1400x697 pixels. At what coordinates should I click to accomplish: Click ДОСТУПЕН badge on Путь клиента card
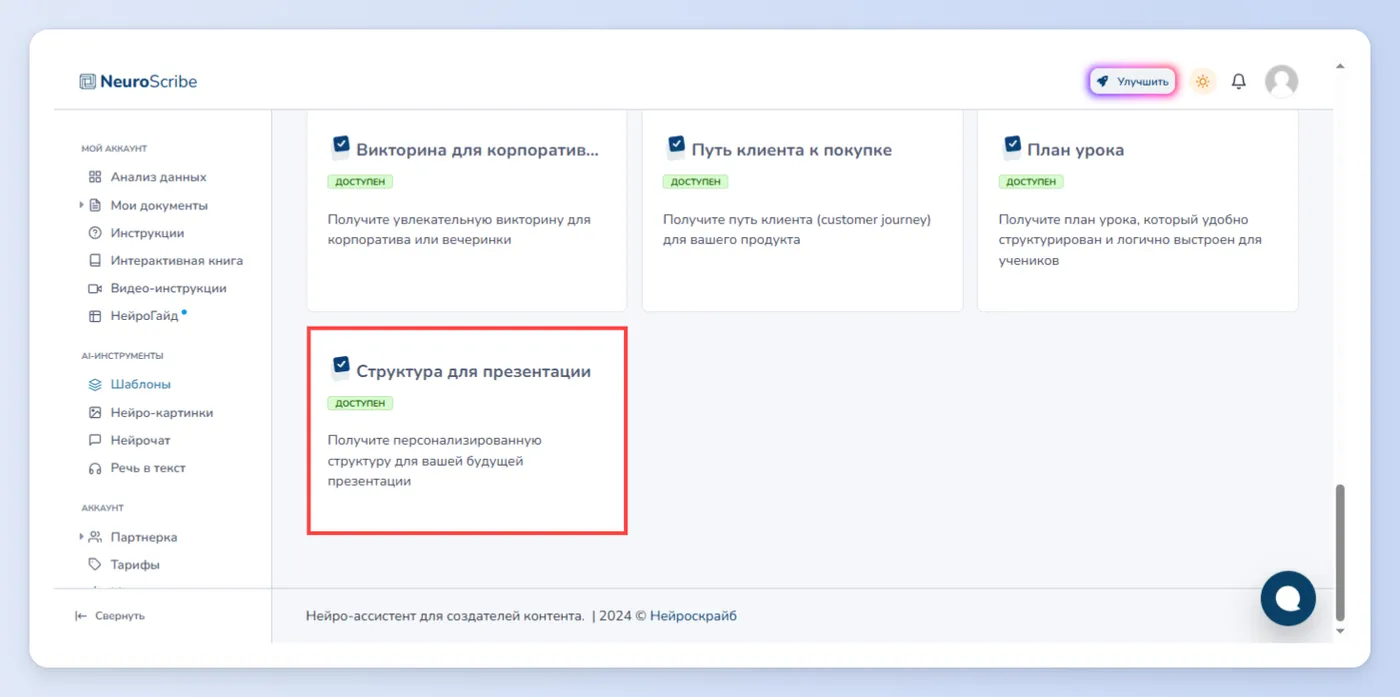(695, 182)
